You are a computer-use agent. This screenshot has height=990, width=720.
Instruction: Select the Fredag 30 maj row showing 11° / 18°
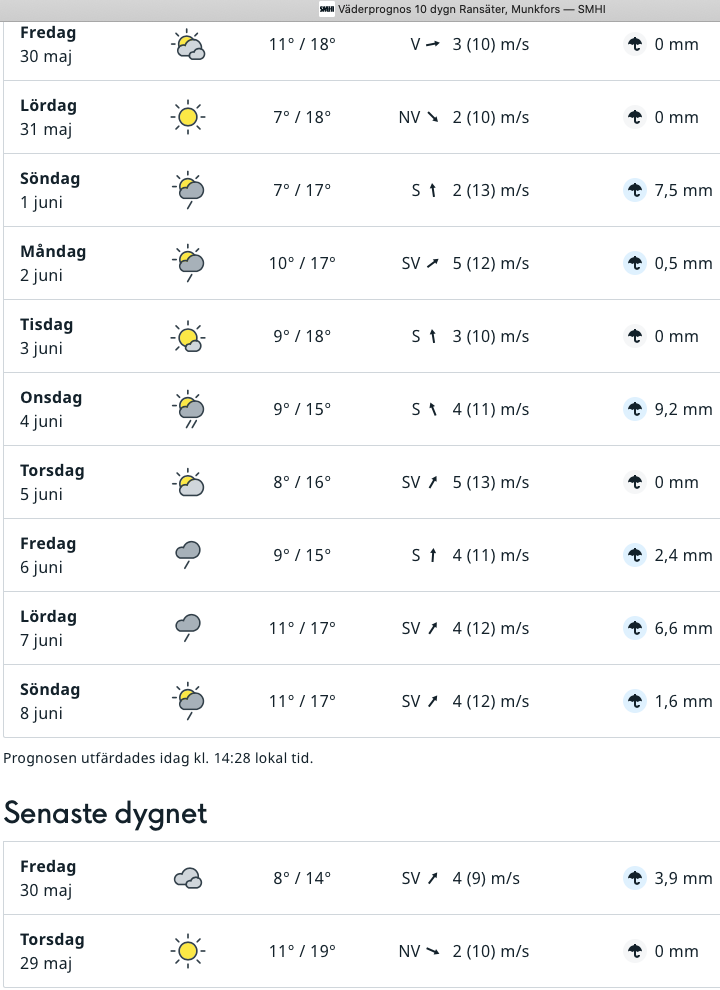361,49
